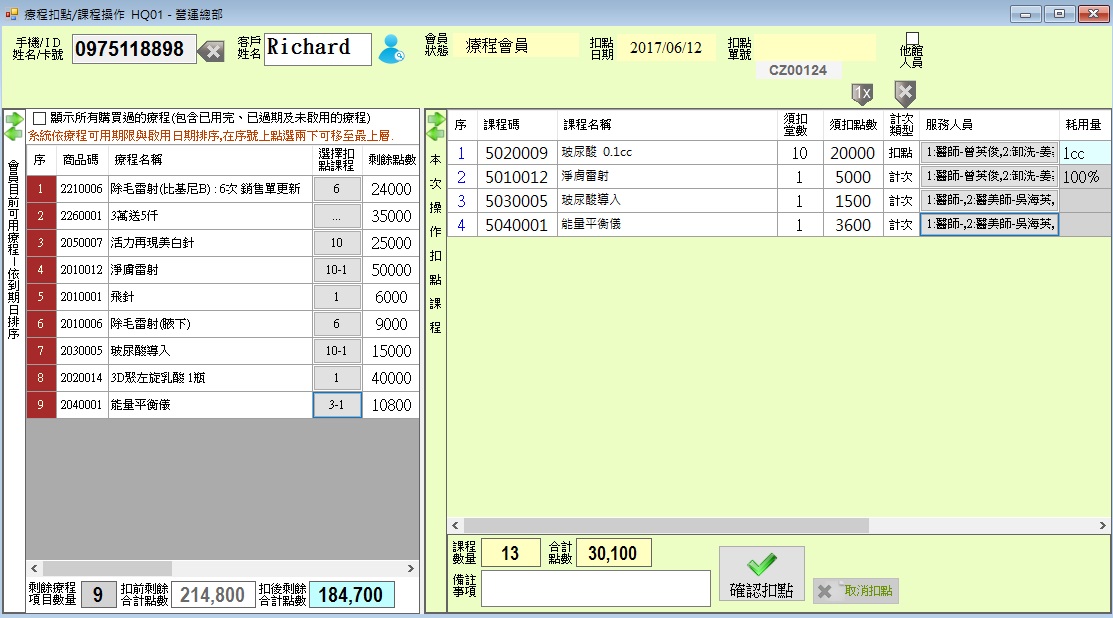Select red row number 4 for 淨膚雷射
1113x618 pixels.
pyautogui.click(x=40, y=270)
